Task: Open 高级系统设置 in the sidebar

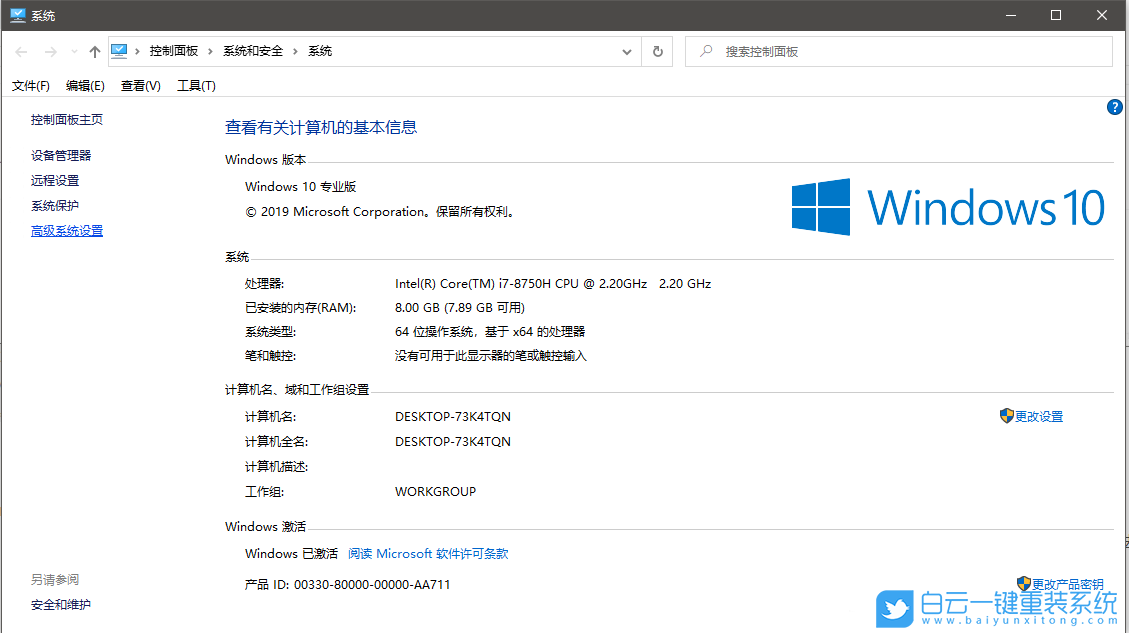Action: coord(66,230)
